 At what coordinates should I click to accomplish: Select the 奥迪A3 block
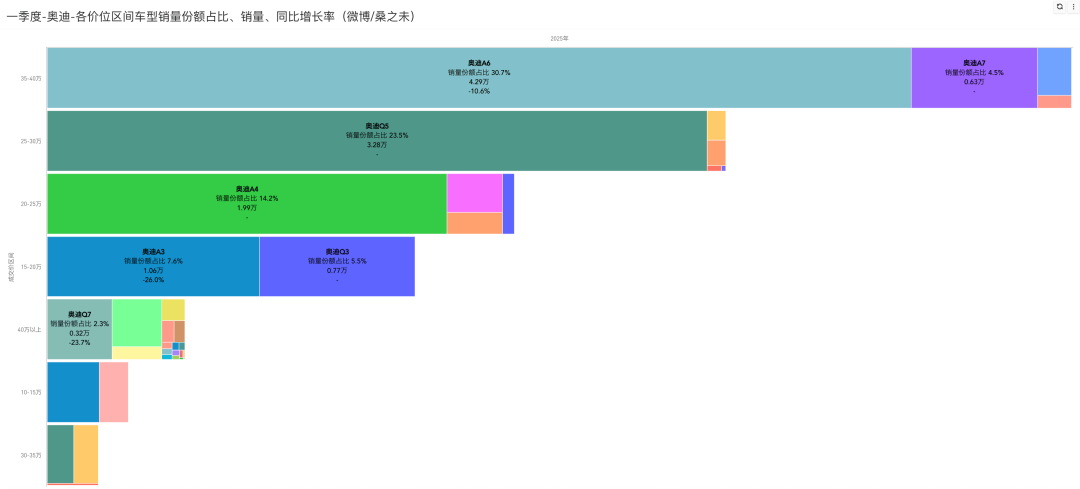click(153, 266)
